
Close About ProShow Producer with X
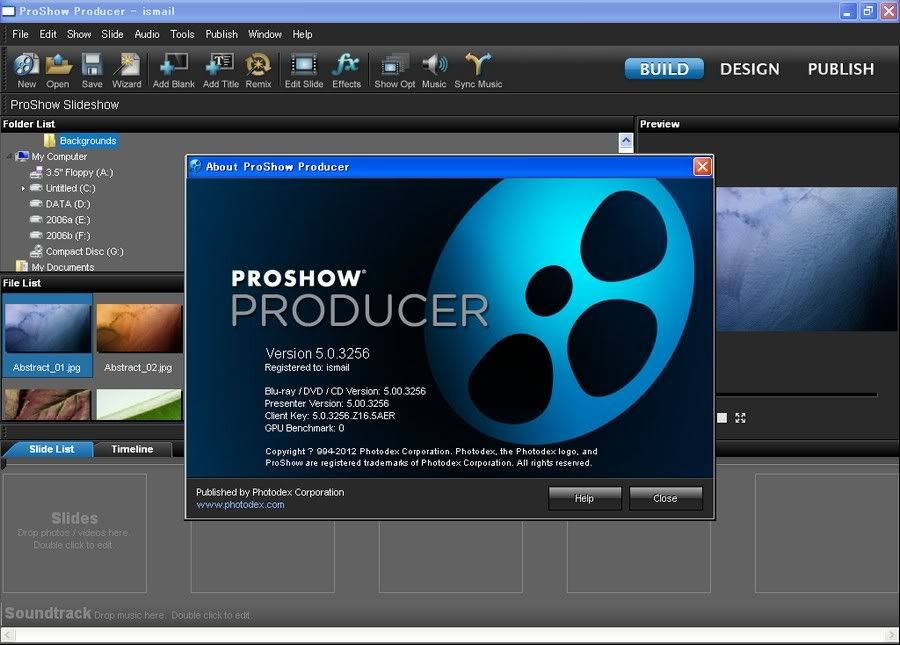[x=703, y=166]
